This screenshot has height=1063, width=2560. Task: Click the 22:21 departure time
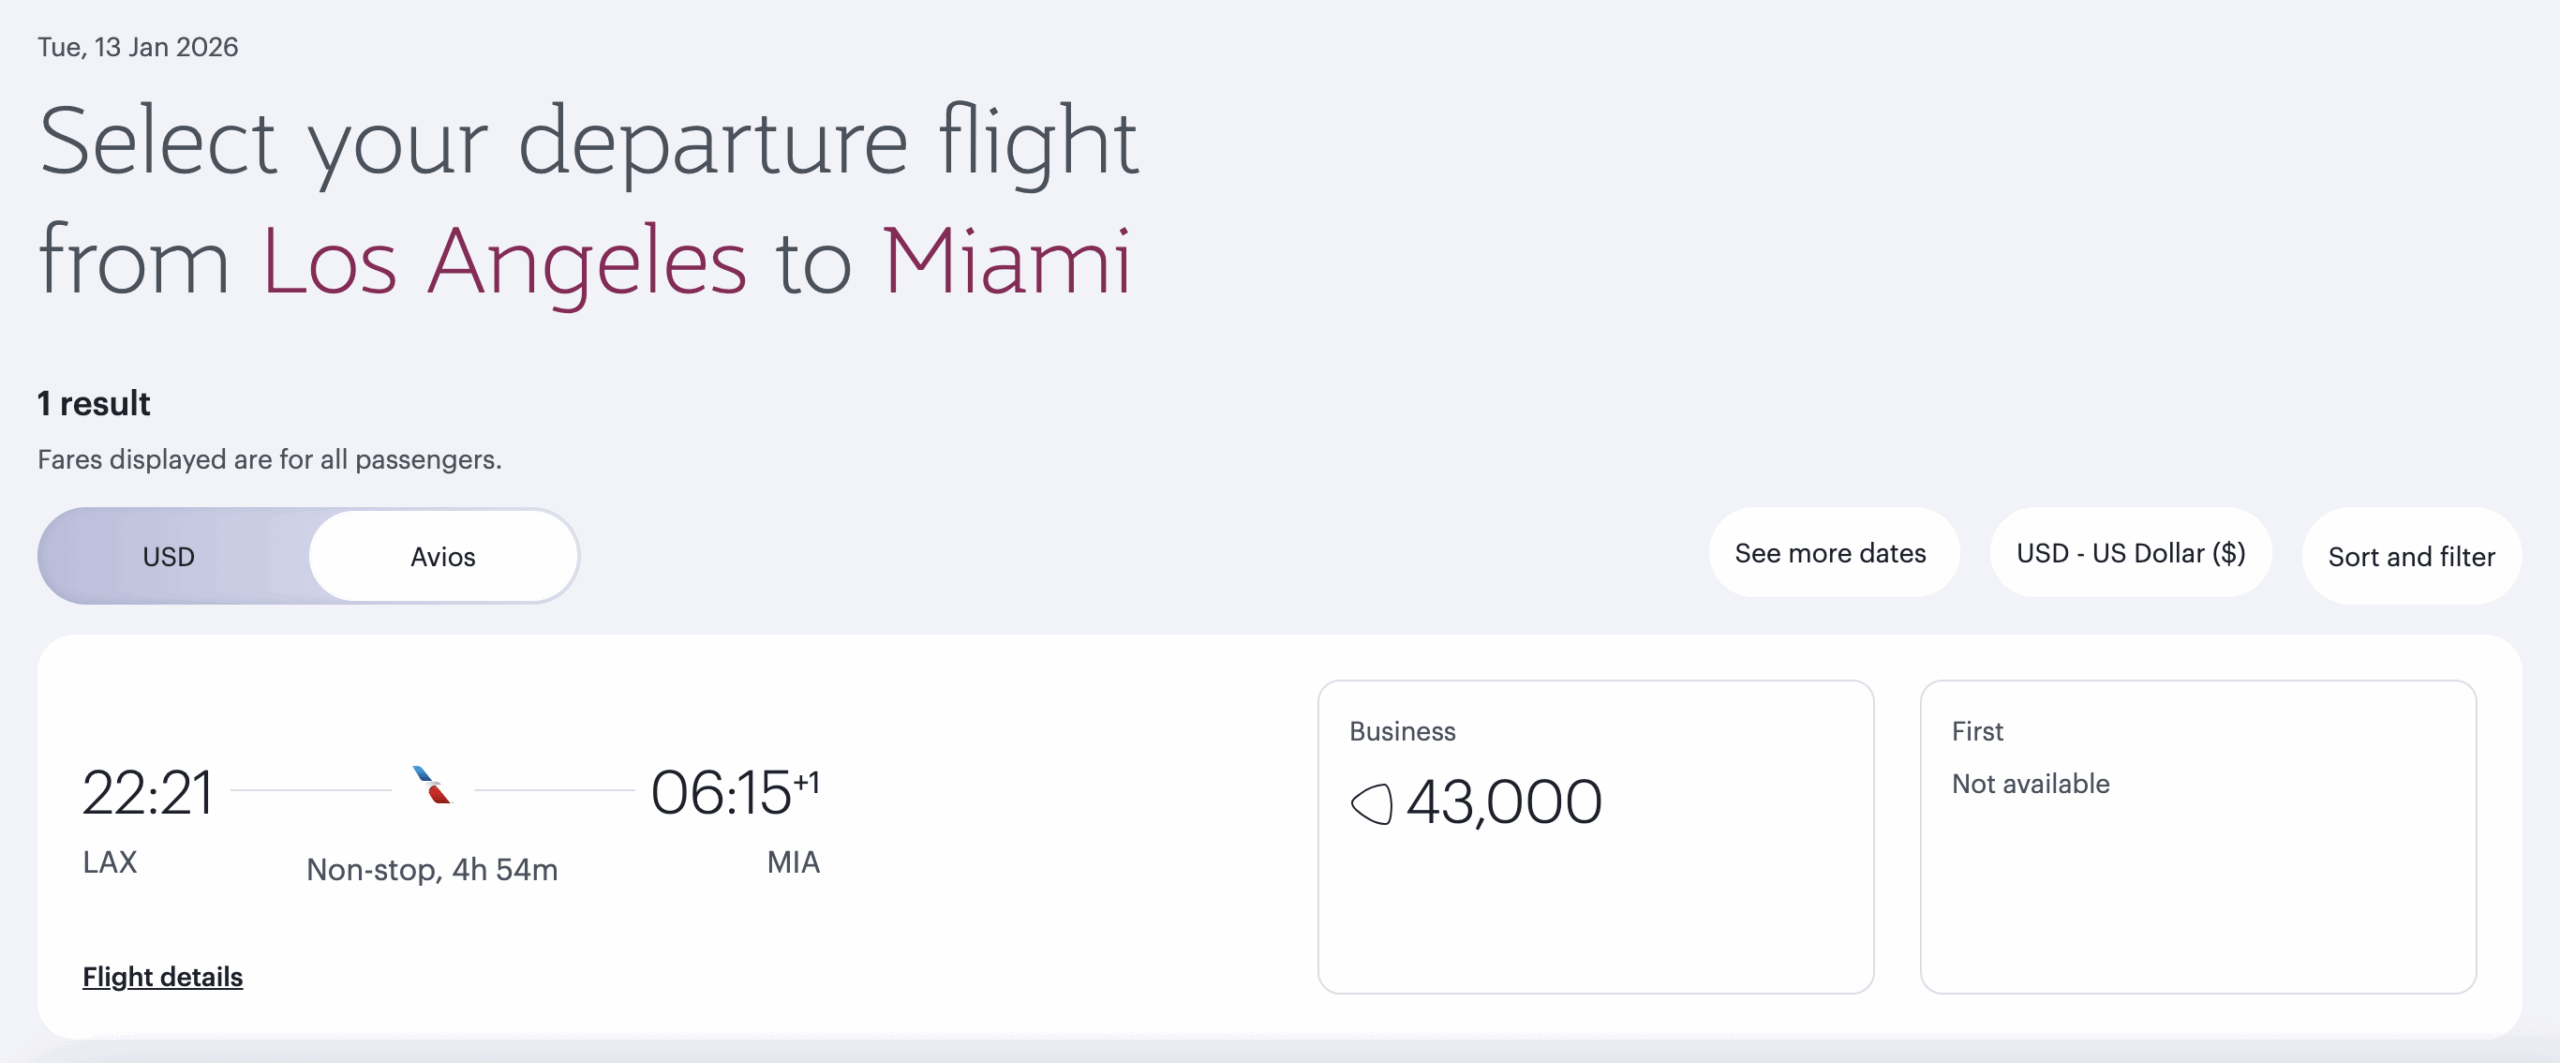point(148,794)
